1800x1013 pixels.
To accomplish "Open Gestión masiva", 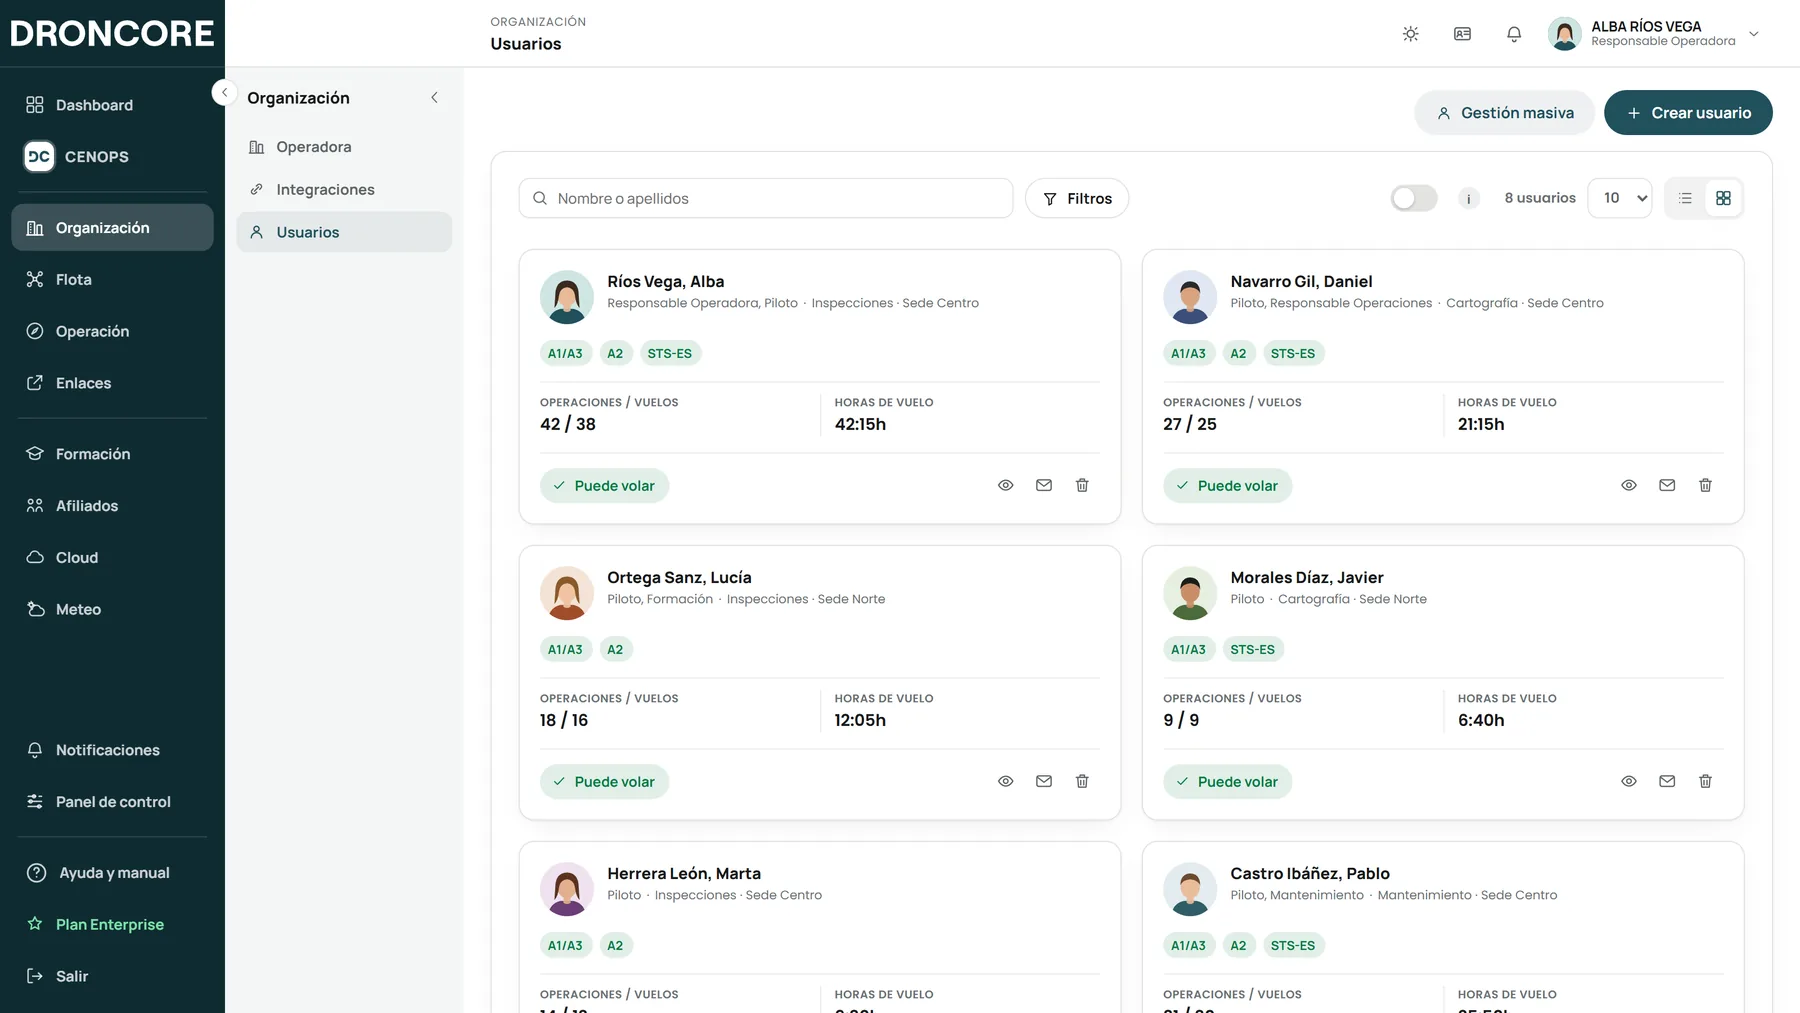I will [1504, 113].
